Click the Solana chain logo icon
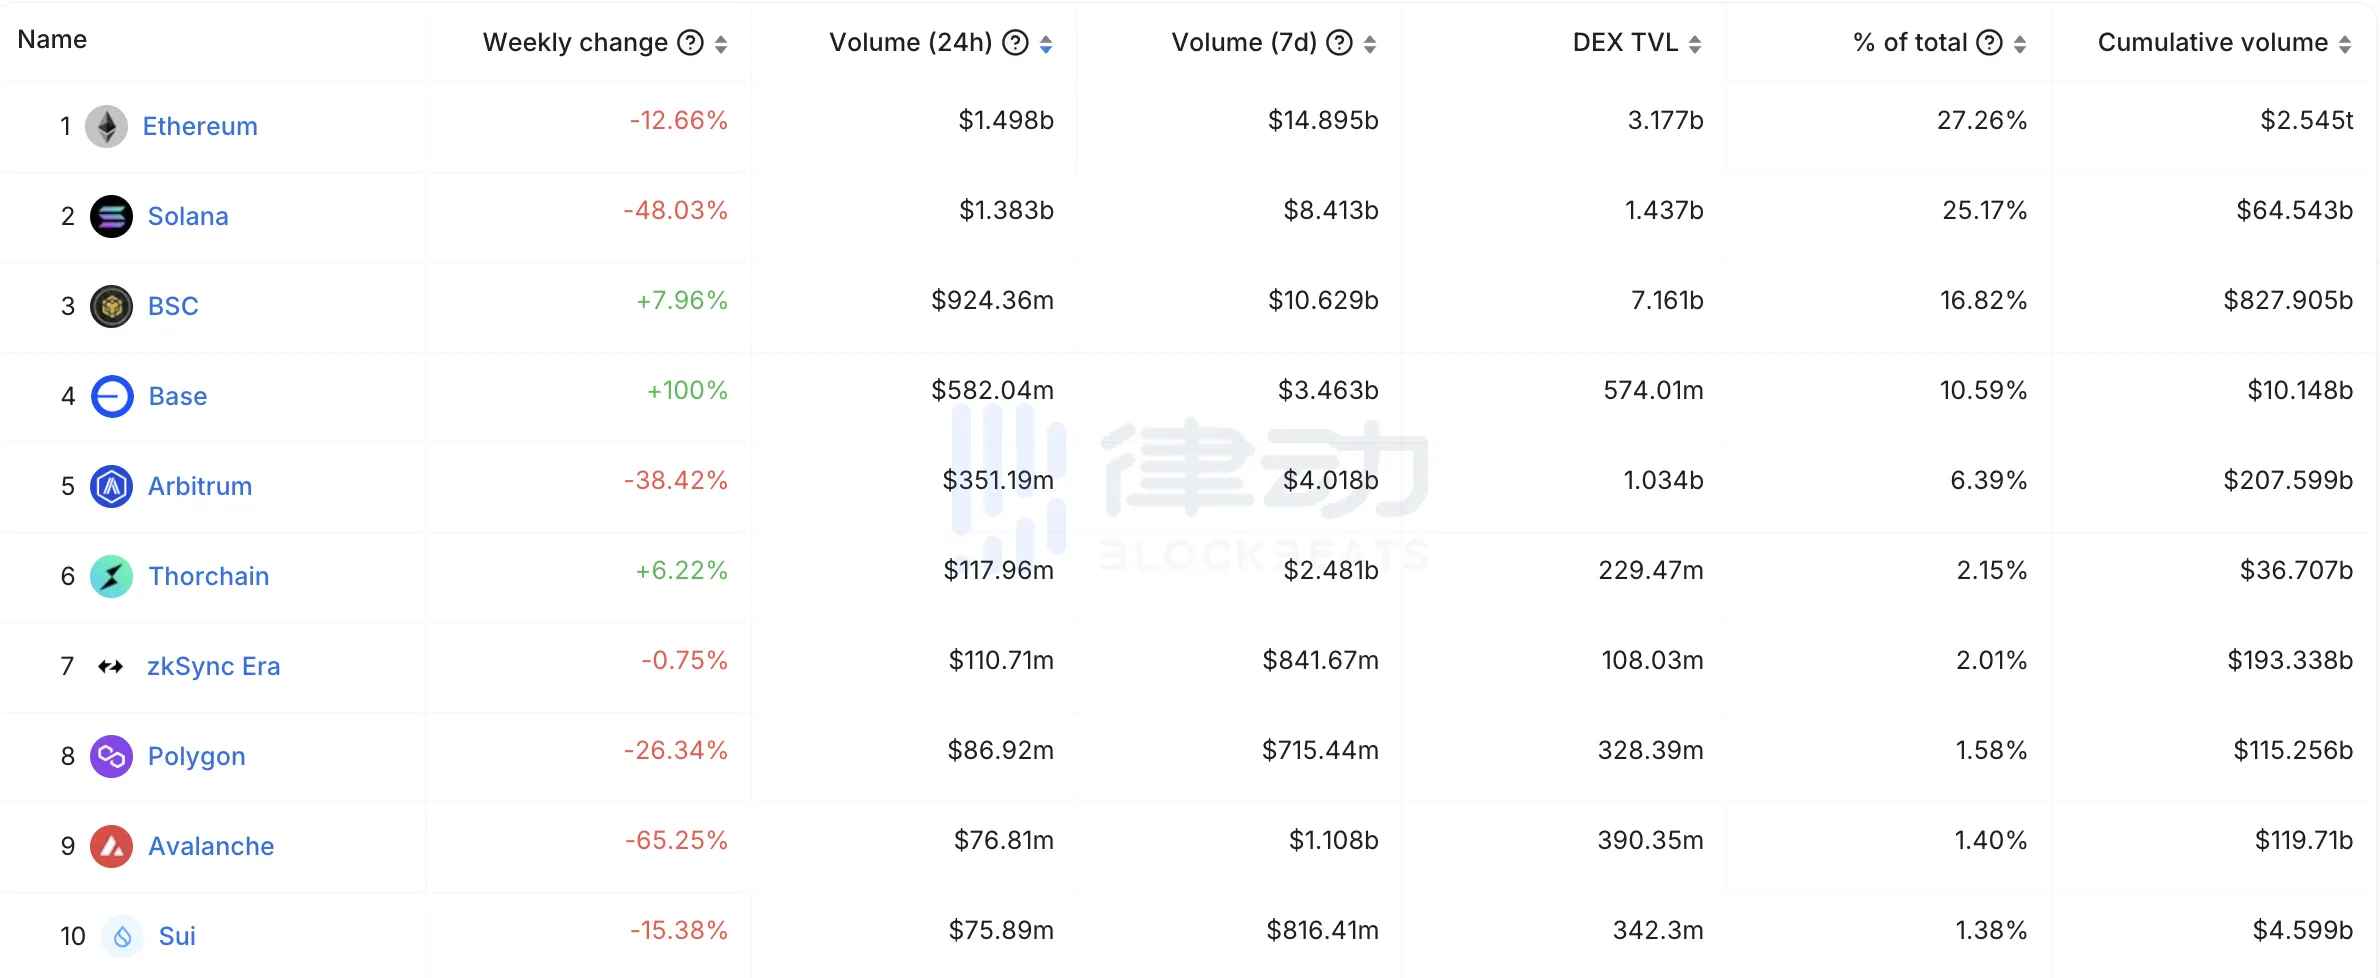 click(111, 217)
